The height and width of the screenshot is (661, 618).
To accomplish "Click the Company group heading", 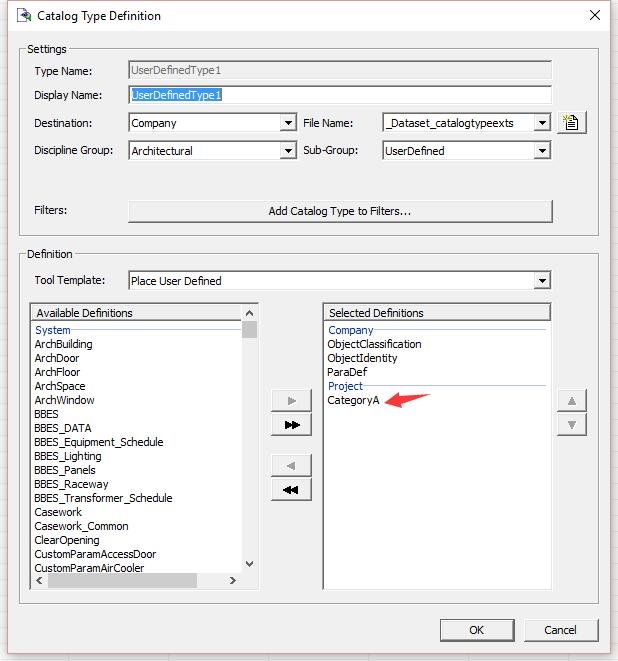I will point(351,330).
